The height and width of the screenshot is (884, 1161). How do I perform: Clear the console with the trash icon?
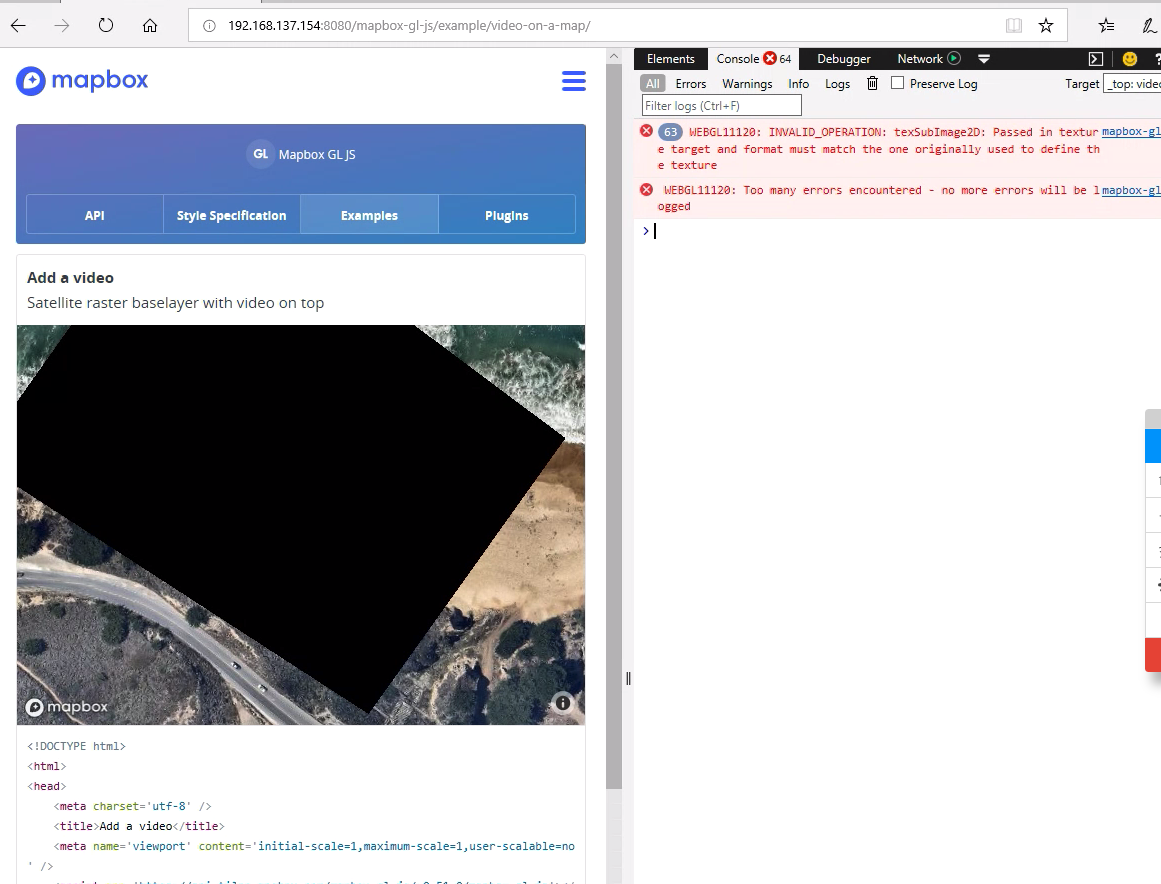point(871,84)
